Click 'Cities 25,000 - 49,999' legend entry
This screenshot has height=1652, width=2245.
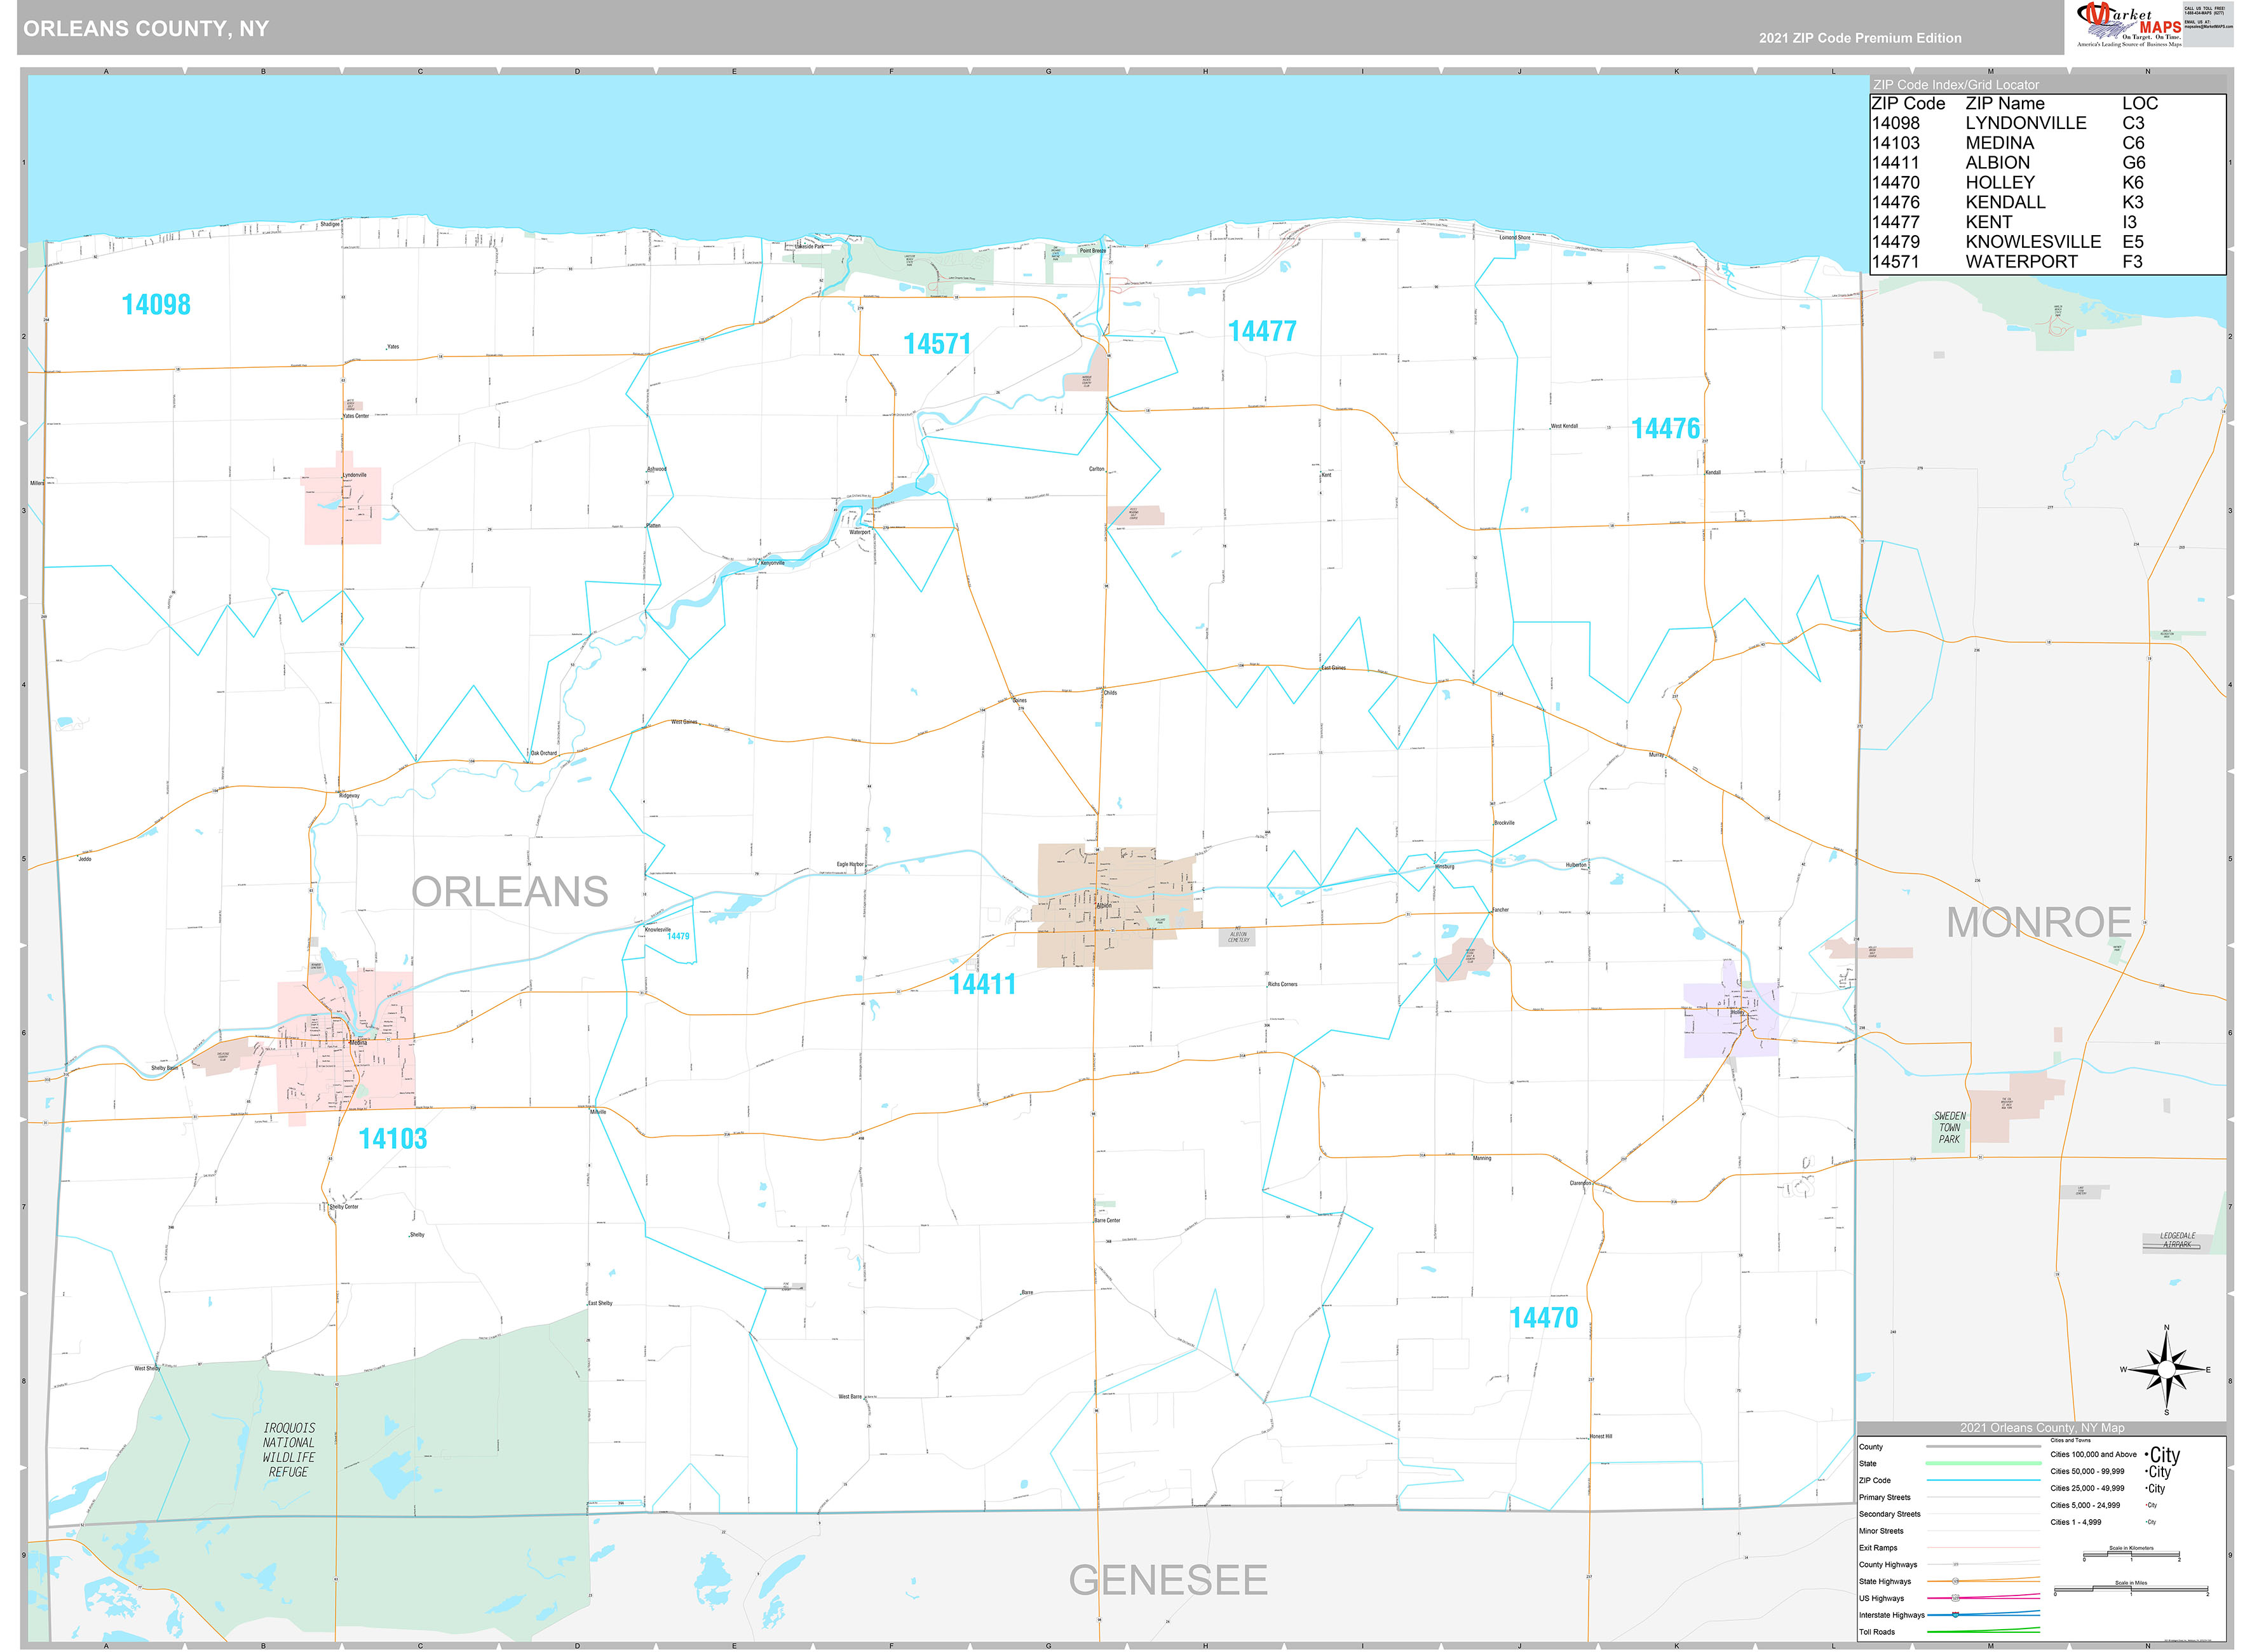(x=2087, y=1488)
